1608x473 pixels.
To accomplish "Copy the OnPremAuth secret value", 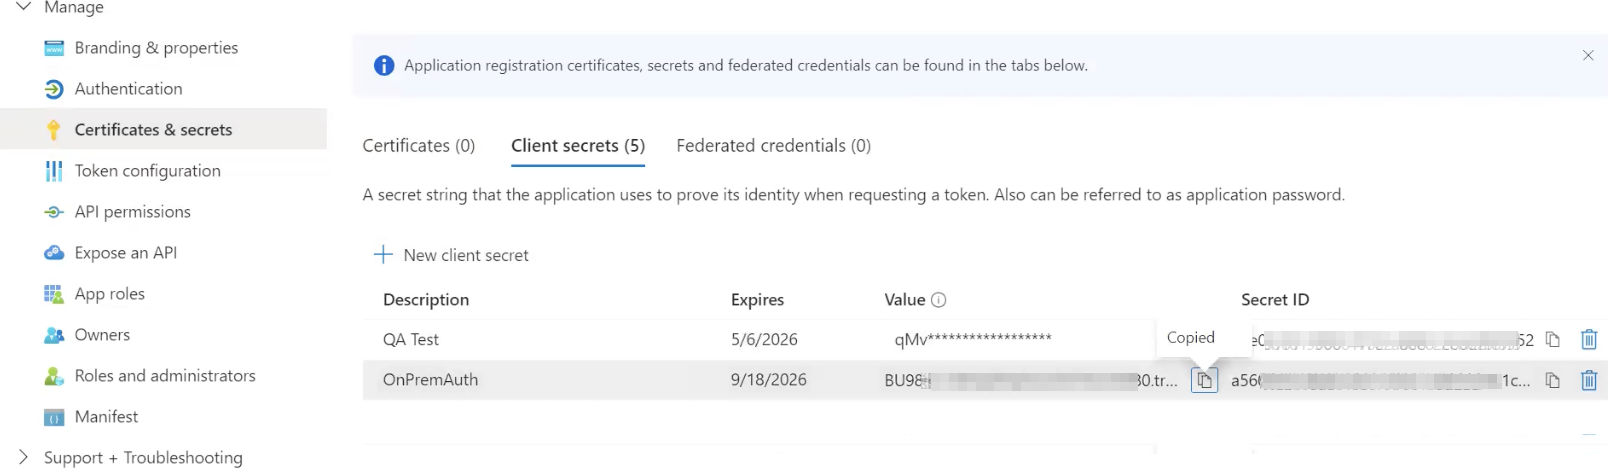I will (1204, 381).
